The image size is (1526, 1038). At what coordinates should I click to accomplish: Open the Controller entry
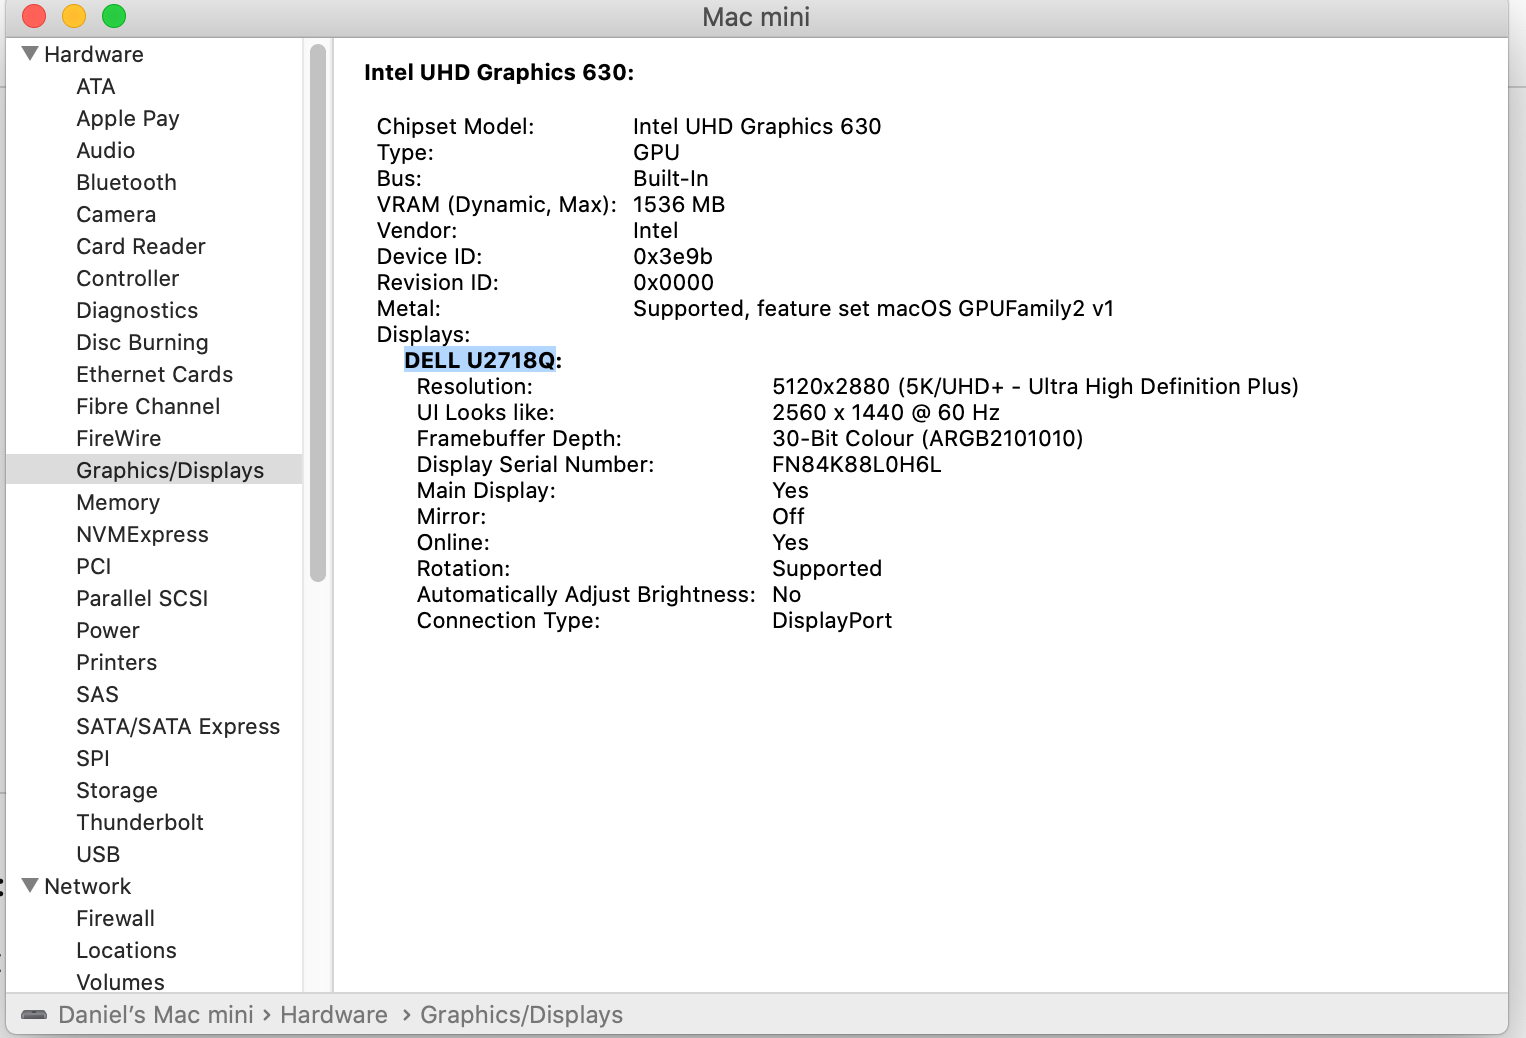coord(128,278)
